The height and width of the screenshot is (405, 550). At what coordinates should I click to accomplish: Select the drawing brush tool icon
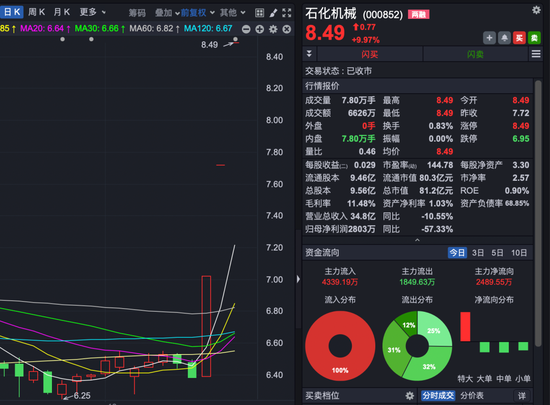pyautogui.click(x=273, y=13)
